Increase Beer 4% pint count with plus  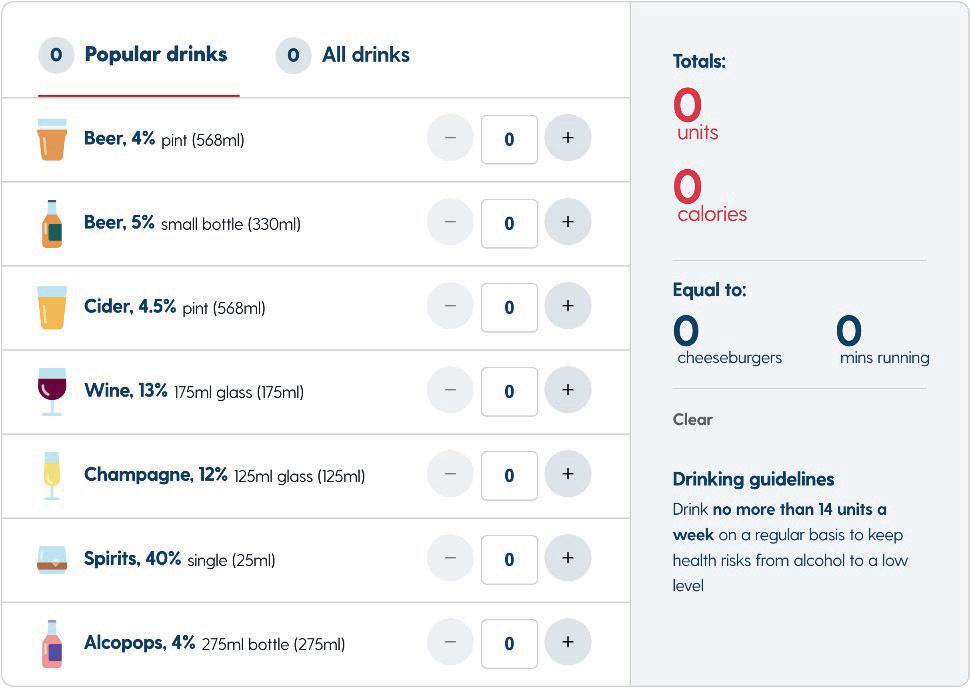pyautogui.click(x=568, y=138)
